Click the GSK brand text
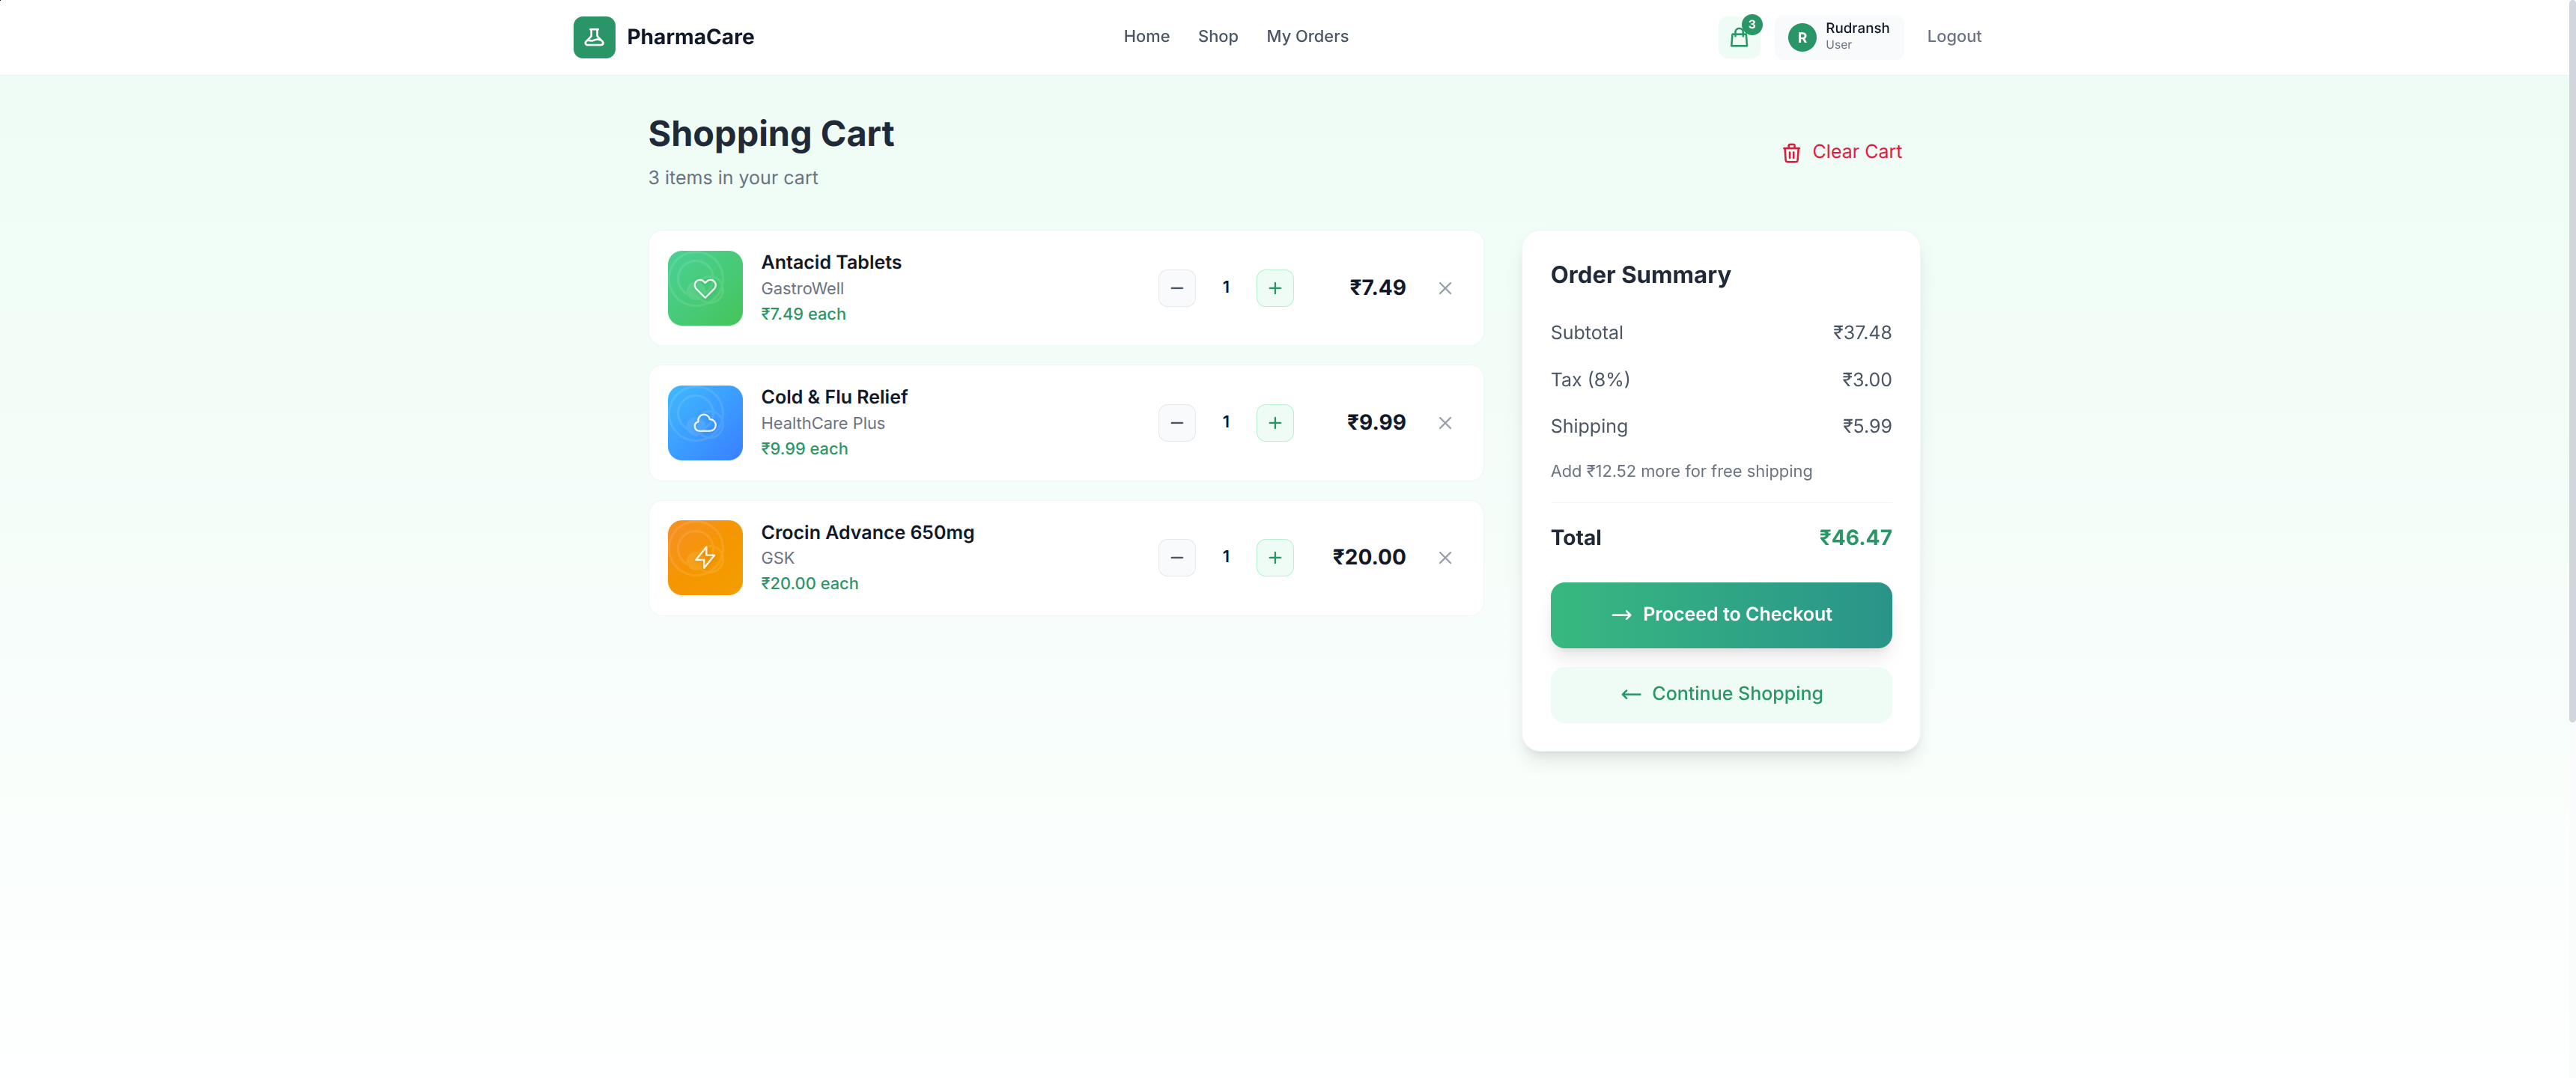The height and width of the screenshot is (1078, 2576). pos(777,558)
